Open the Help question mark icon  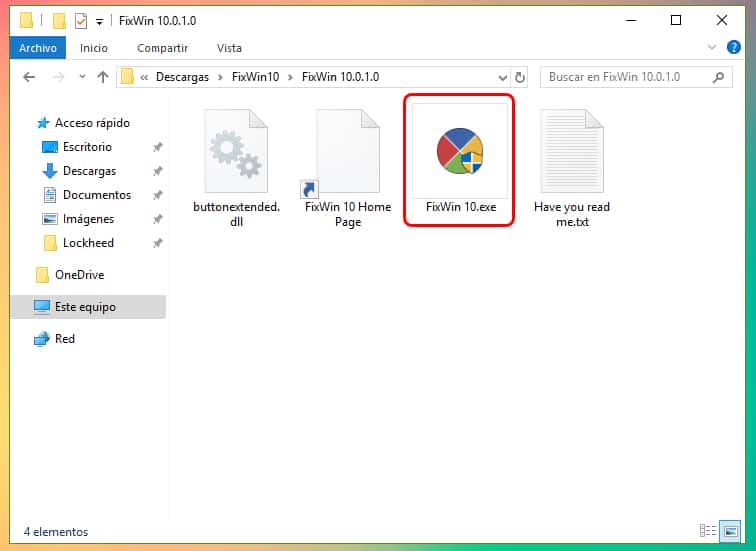(733, 47)
